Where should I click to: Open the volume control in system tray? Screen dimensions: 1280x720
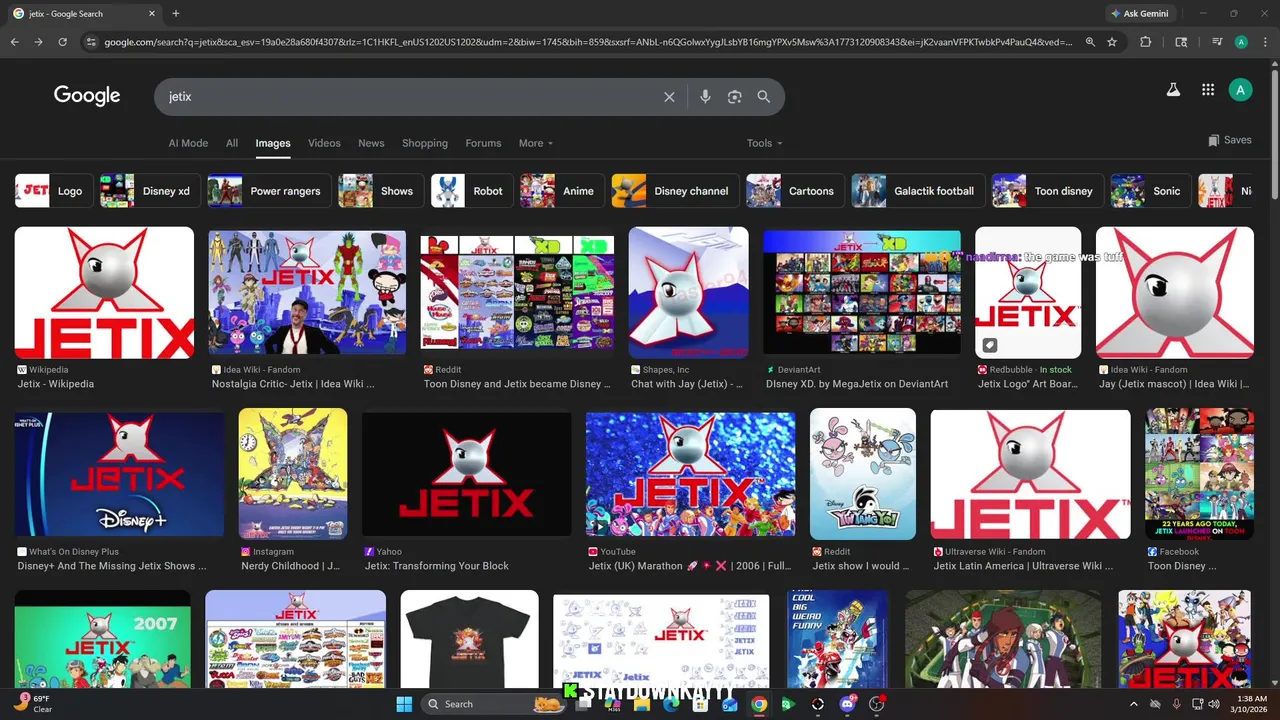(x=1213, y=704)
